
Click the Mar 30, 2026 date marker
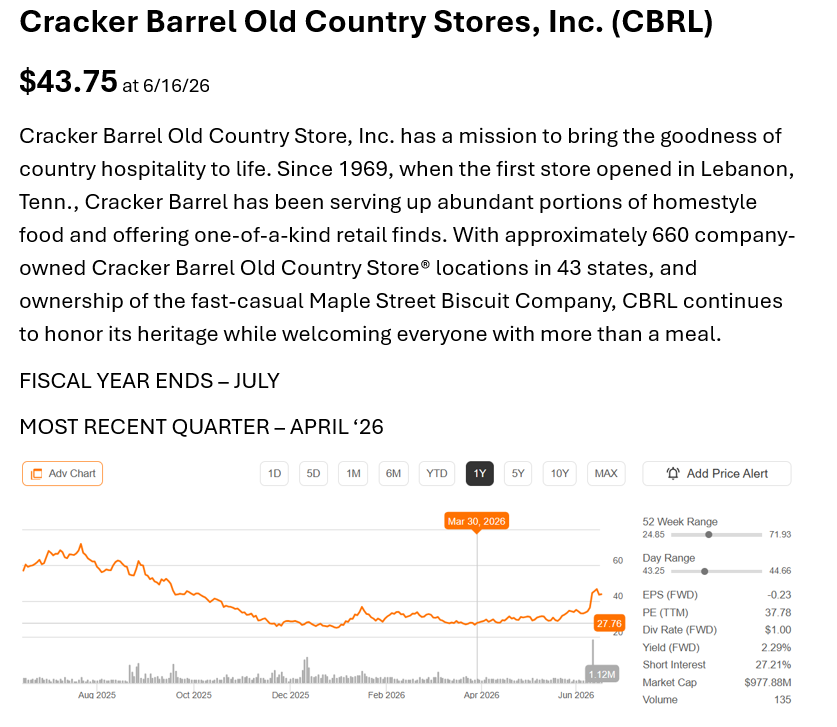[477, 521]
